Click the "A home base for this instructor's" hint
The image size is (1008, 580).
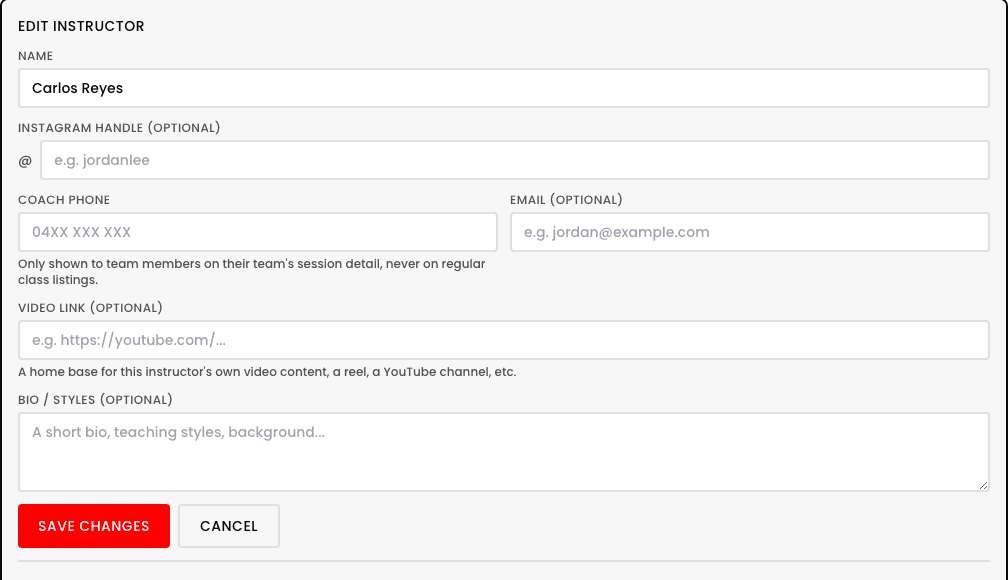pyautogui.click(x=267, y=372)
